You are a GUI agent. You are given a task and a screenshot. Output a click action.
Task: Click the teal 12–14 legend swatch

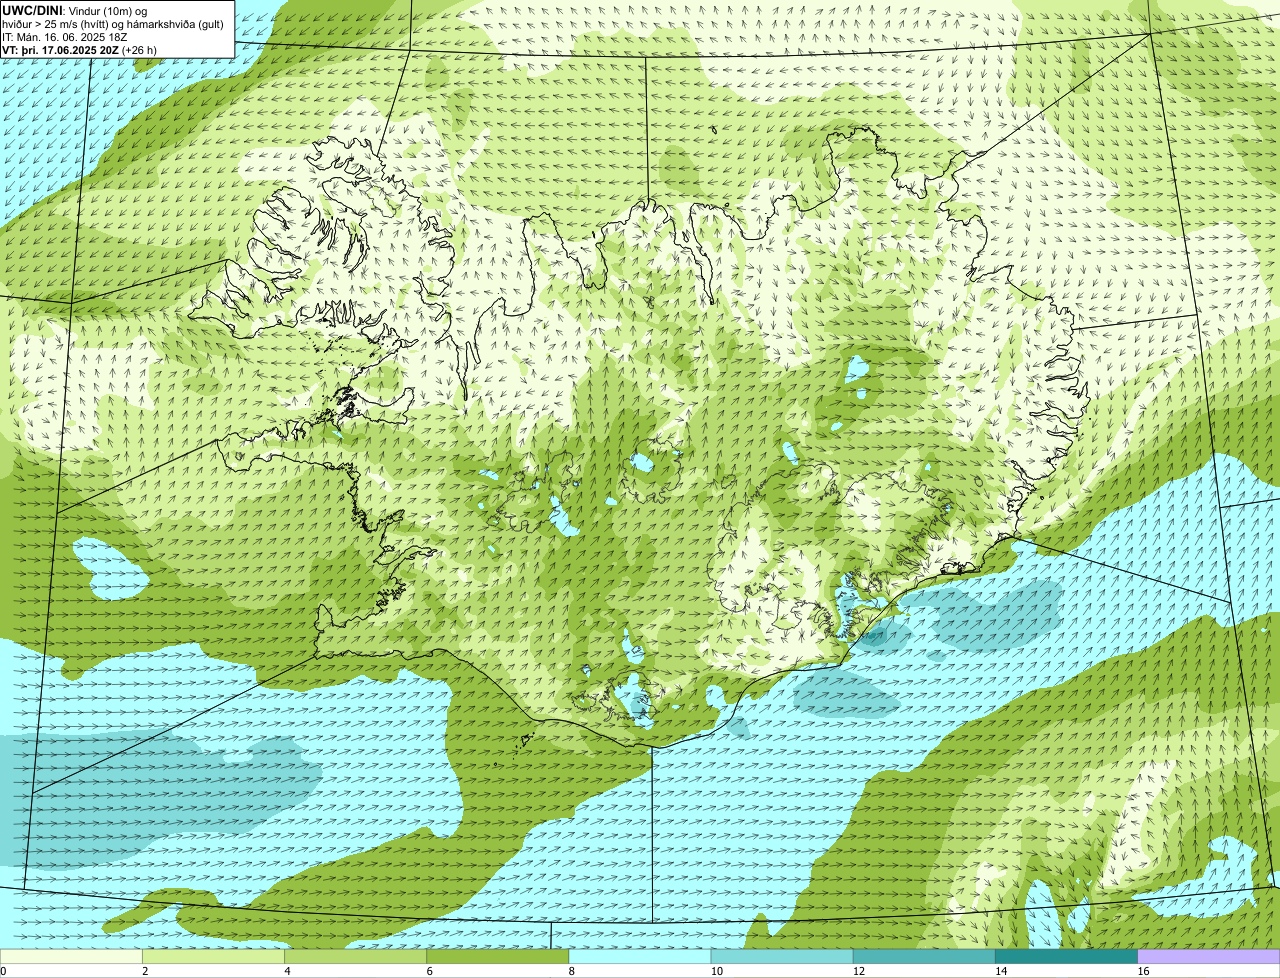click(924, 956)
